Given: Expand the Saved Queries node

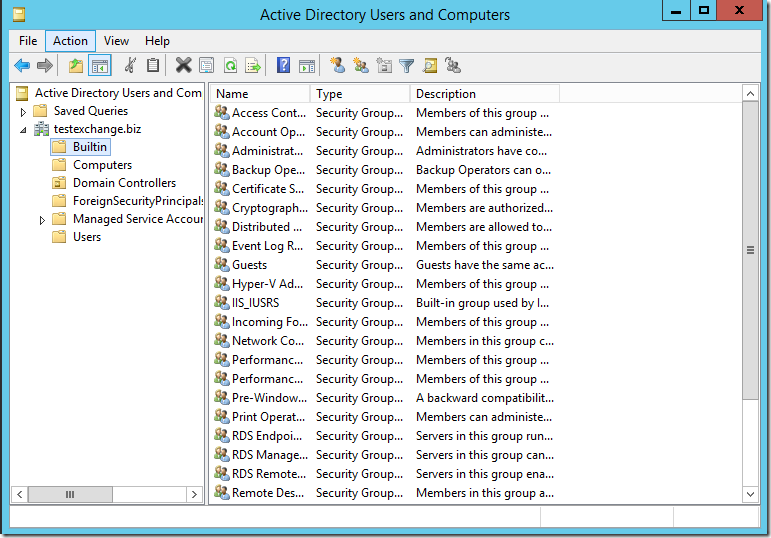Looking at the screenshot, I should pos(23,112).
